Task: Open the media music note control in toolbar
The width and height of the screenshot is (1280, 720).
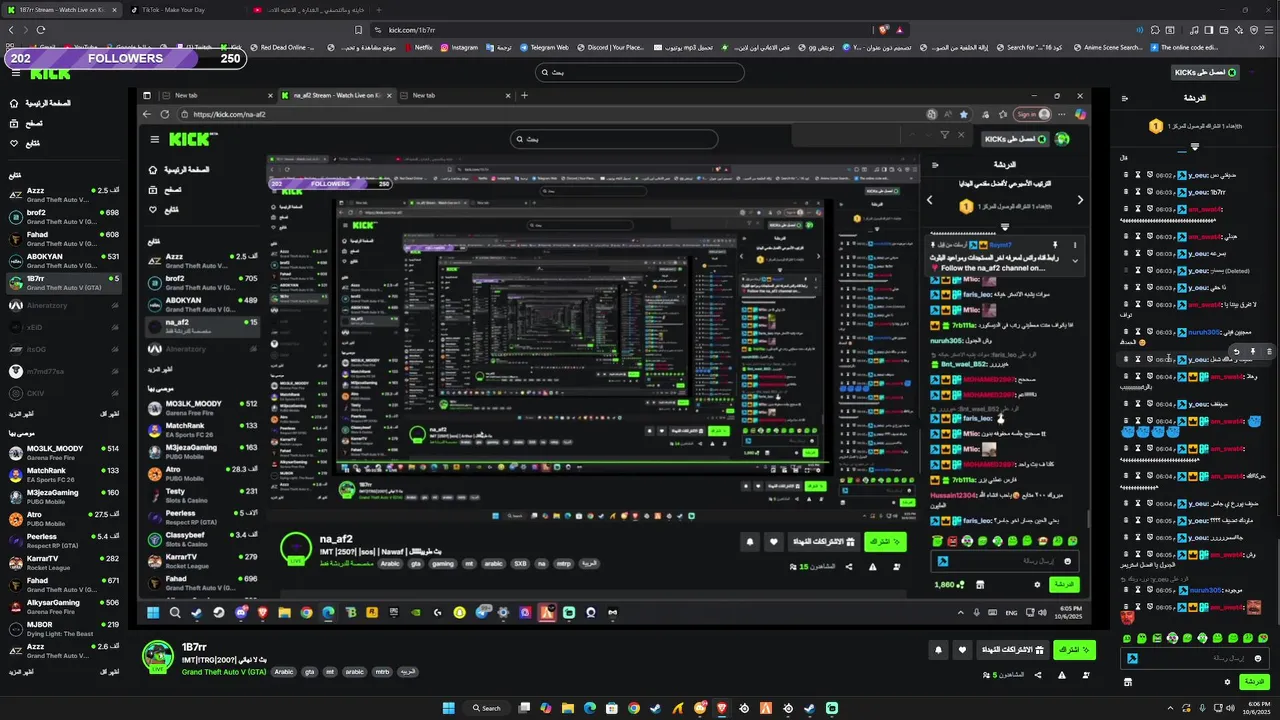Action: (1194, 30)
